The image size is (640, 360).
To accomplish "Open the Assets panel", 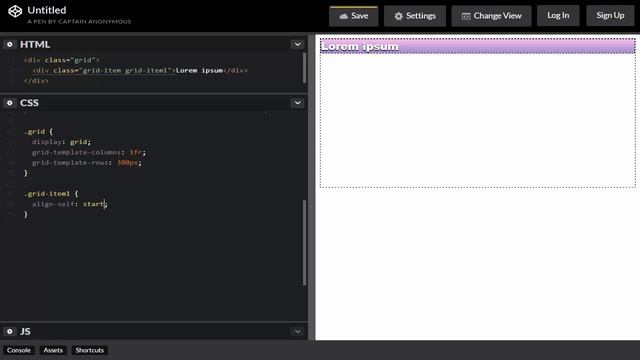I will [53, 350].
